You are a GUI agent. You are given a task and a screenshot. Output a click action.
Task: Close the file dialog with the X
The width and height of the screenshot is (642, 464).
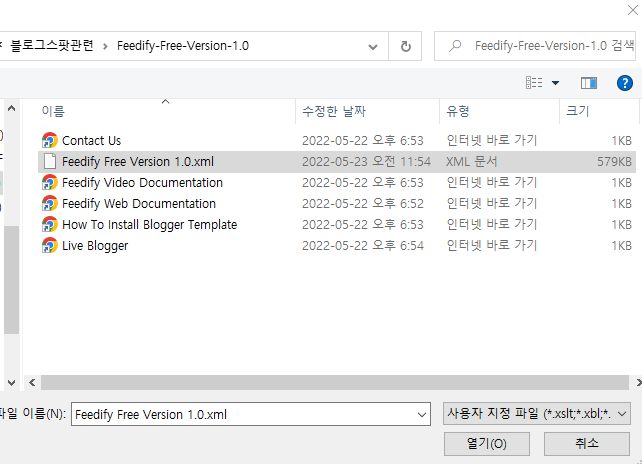coord(633,10)
